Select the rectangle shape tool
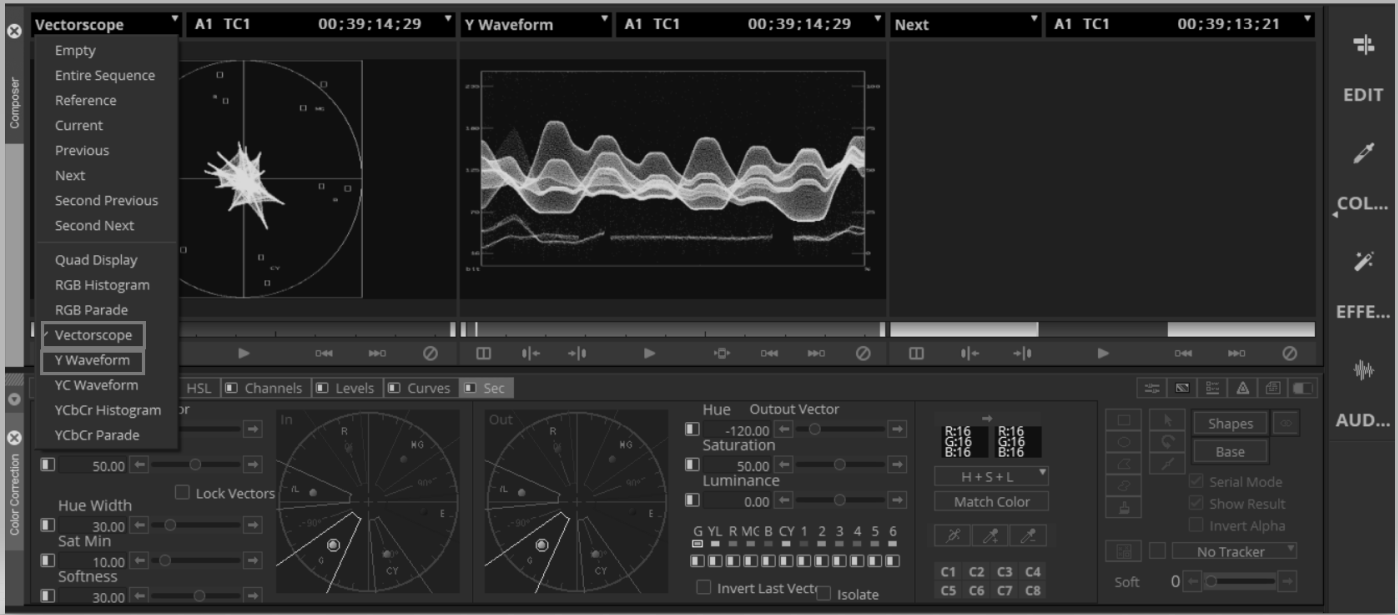Image resolution: width=1398 pixels, height=615 pixels. 1124,420
